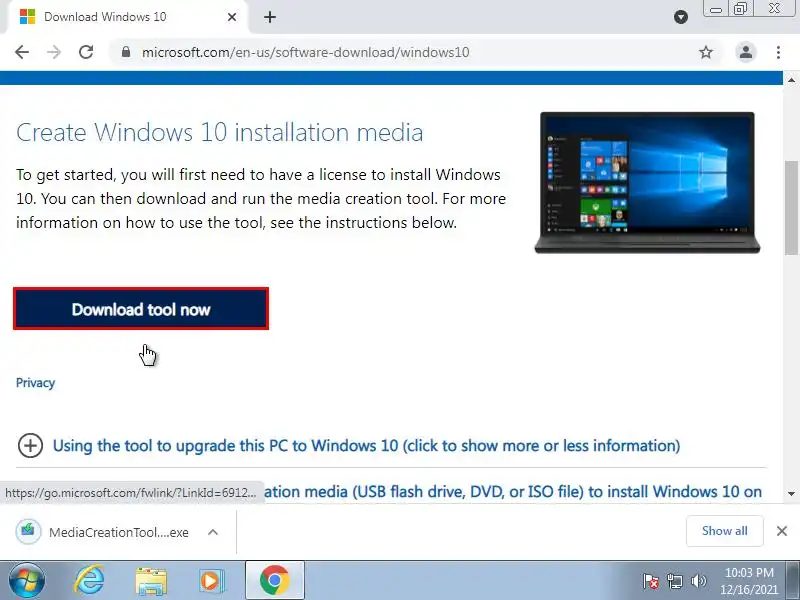The image size is (800, 600).
Task: Open Windows Explorer folder in taskbar
Action: pos(151,581)
